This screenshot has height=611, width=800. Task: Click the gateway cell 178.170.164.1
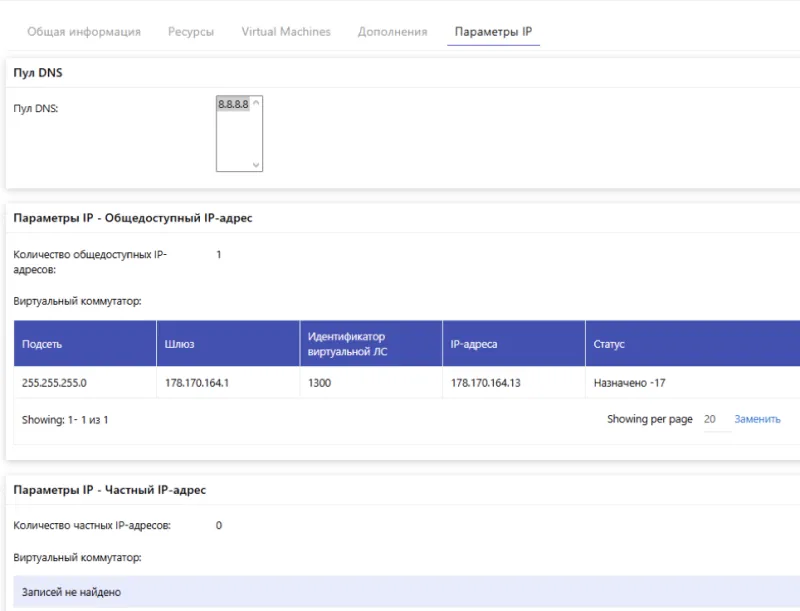click(197, 382)
